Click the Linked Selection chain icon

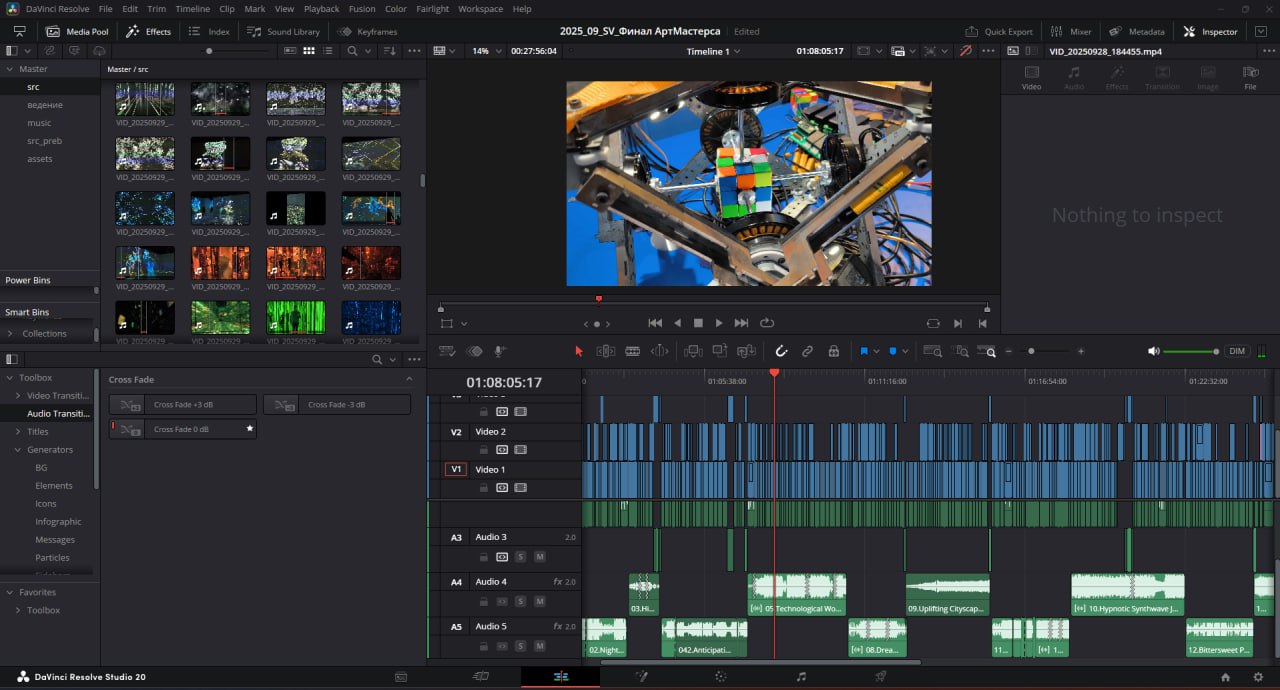tap(807, 351)
